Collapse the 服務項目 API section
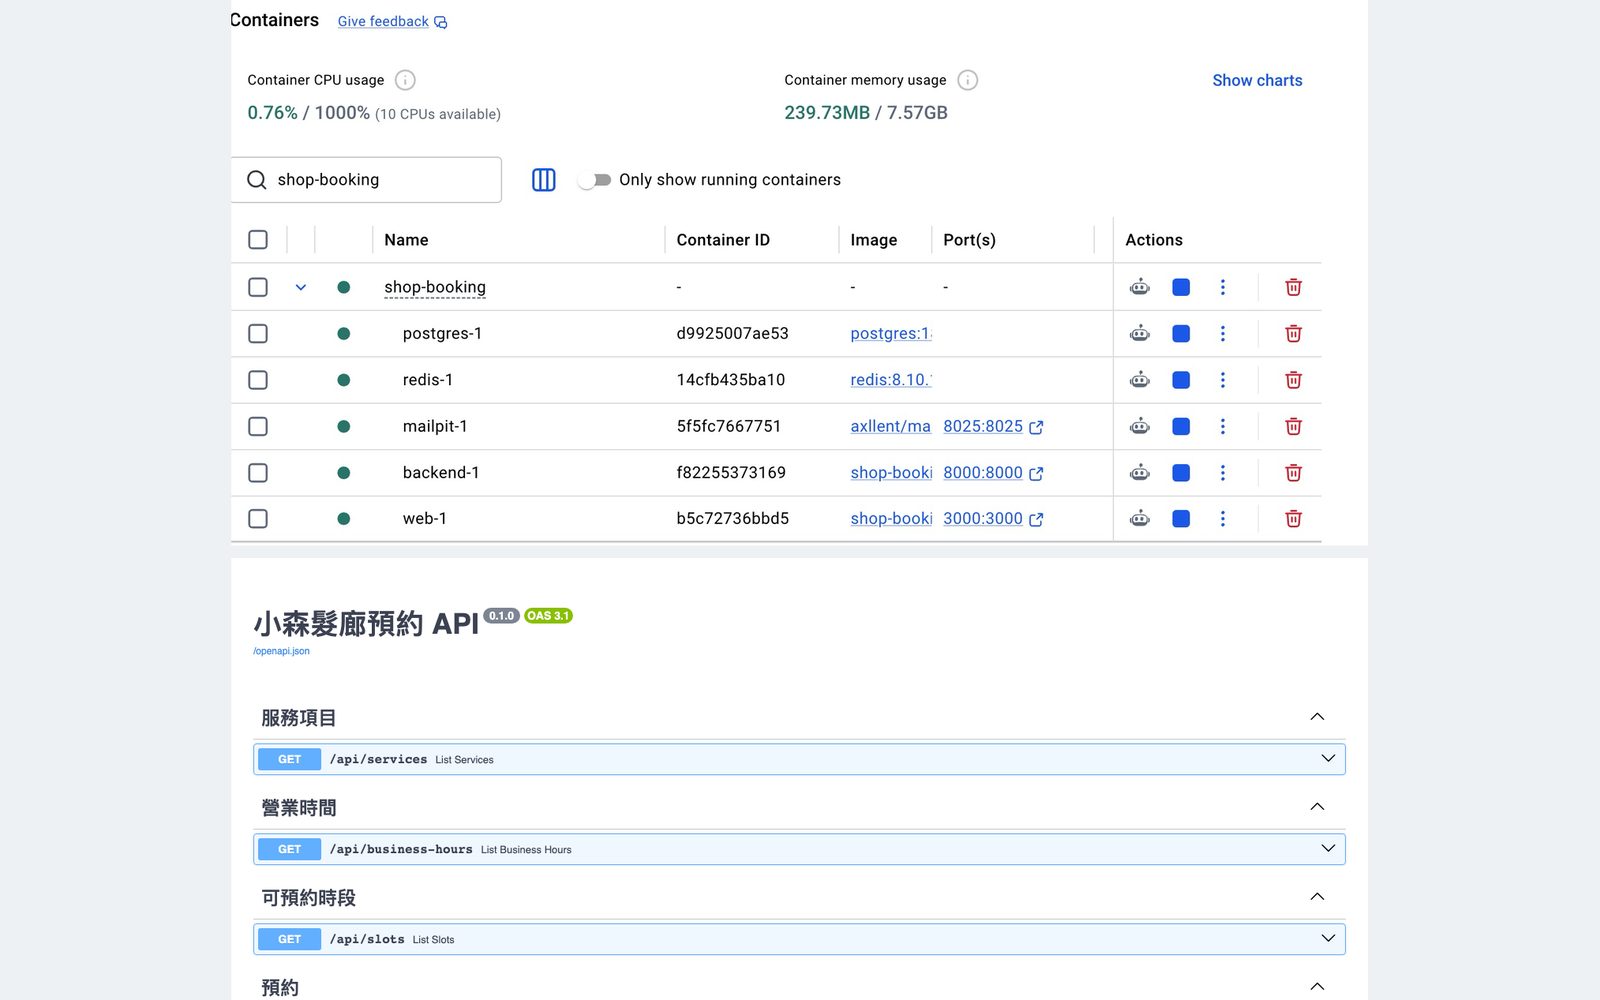 click(x=1317, y=717)
